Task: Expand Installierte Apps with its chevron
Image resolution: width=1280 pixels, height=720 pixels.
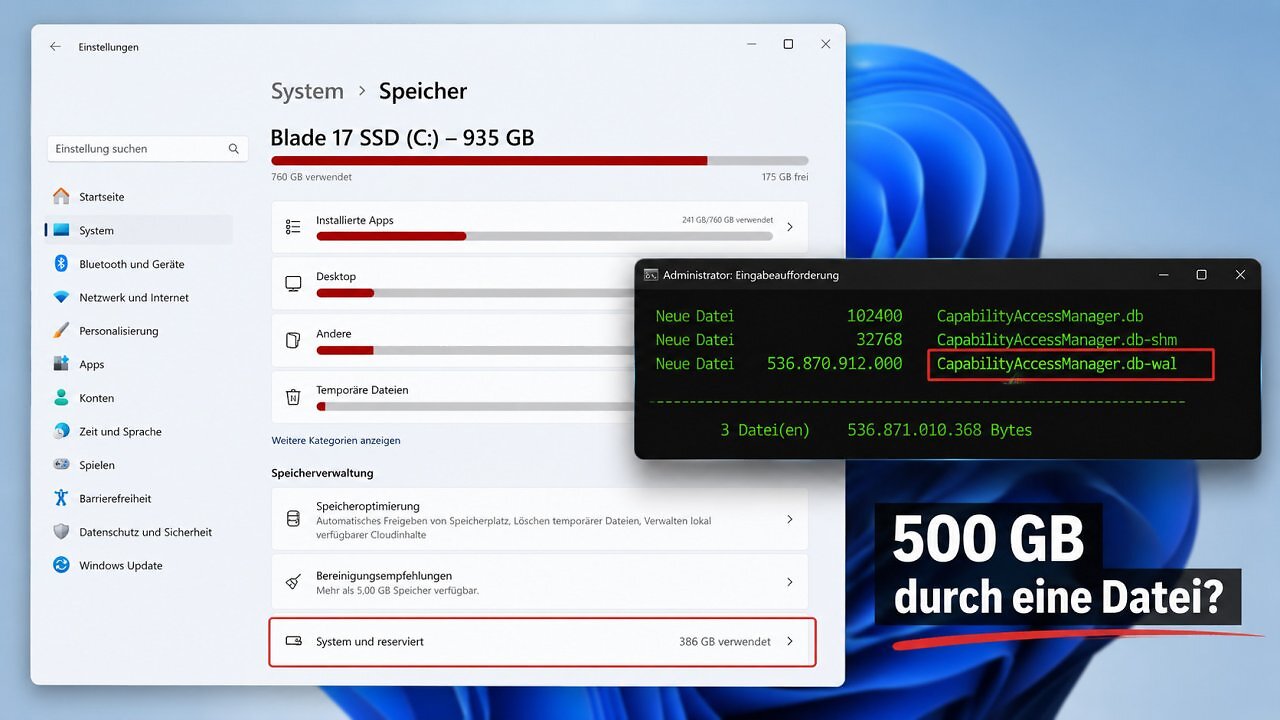Action: (x=790, y=227)
